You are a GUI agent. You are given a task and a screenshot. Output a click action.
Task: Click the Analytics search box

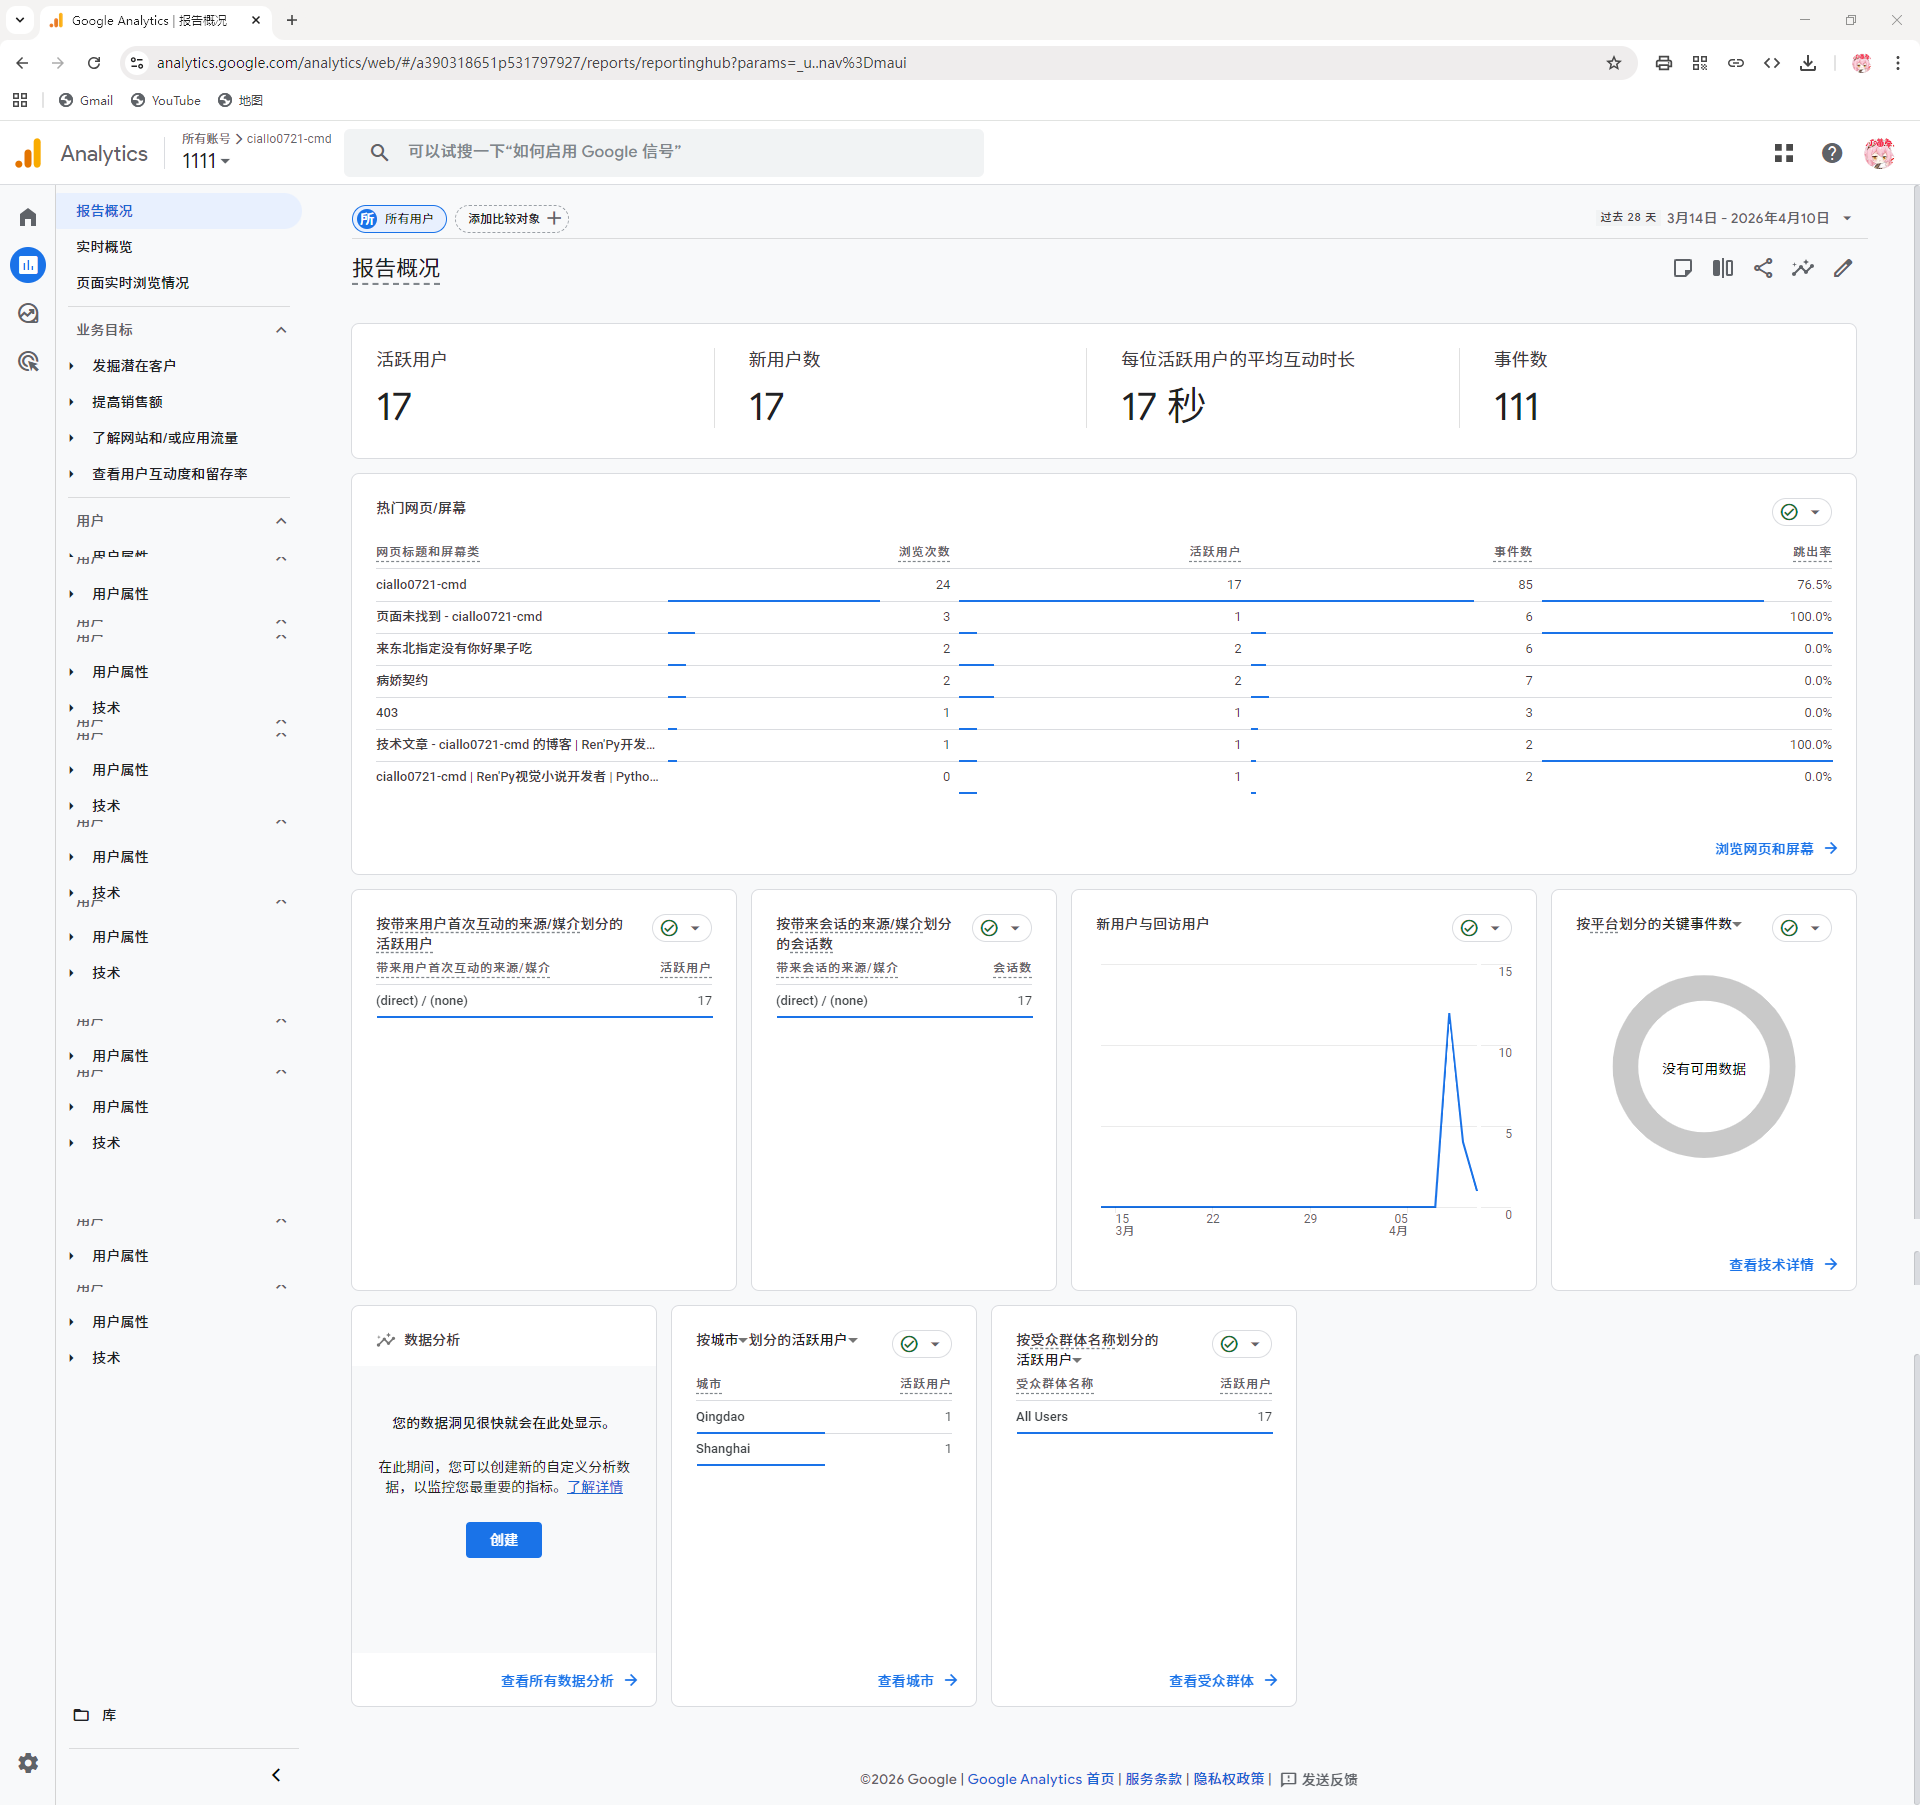click(x=664, y=152)
